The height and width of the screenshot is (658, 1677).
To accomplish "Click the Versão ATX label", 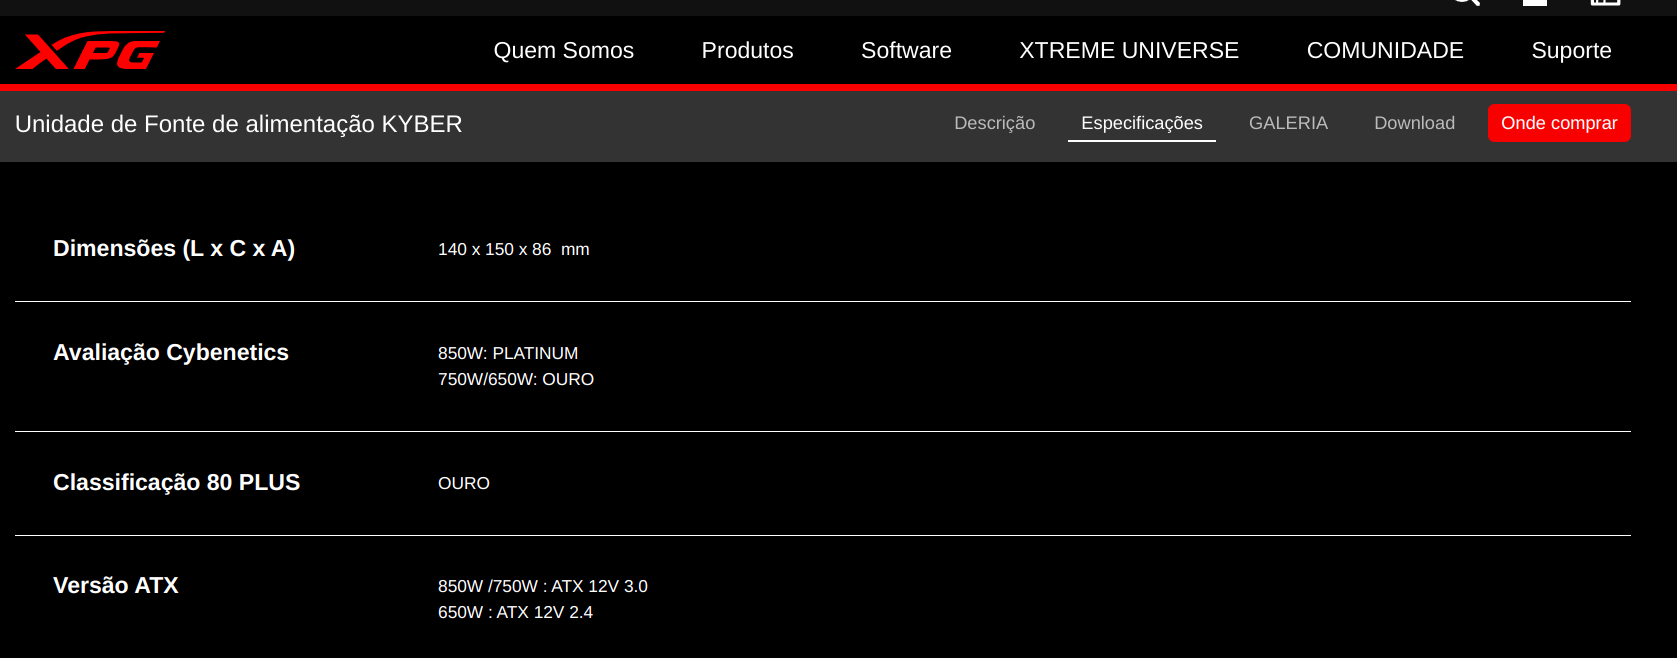I will [116, 585].
